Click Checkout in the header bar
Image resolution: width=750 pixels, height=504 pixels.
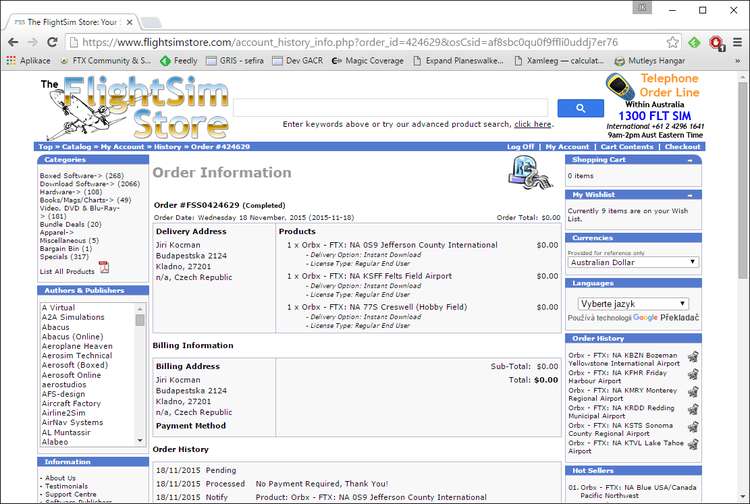(683, 147)
